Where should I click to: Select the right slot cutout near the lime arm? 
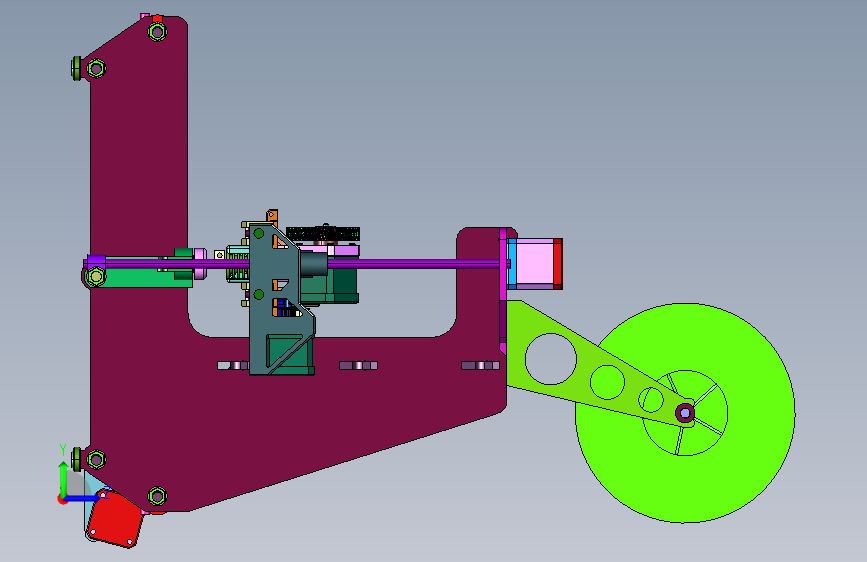tap(480, 365)
